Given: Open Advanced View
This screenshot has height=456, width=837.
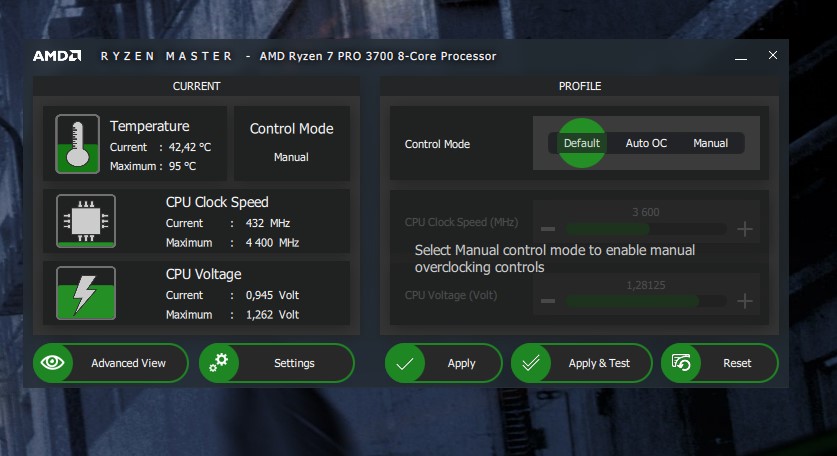Looking at the screenshot, I should 111,363.
